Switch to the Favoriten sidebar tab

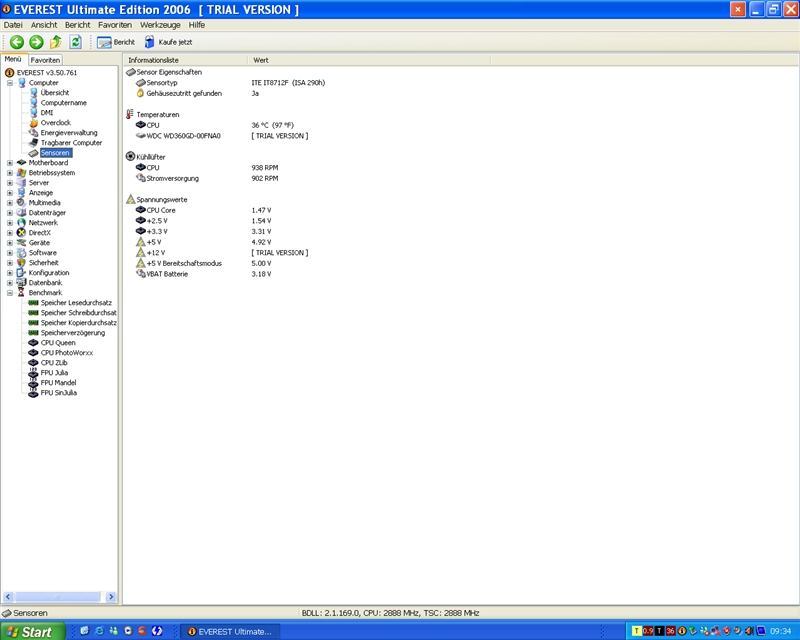pyautogui.click(x=45, y=60)
